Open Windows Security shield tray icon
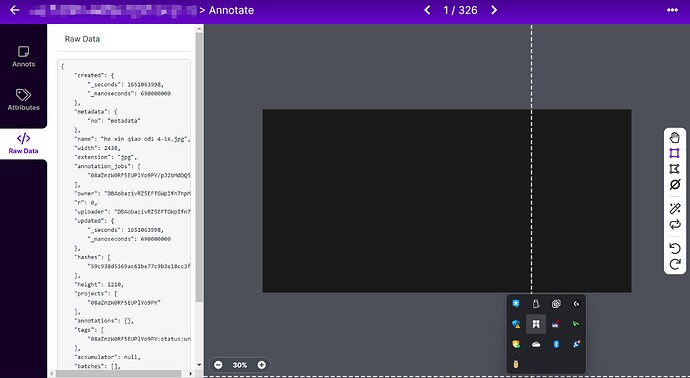Screen dimensions: 690x378 click(x=516, y=324)
